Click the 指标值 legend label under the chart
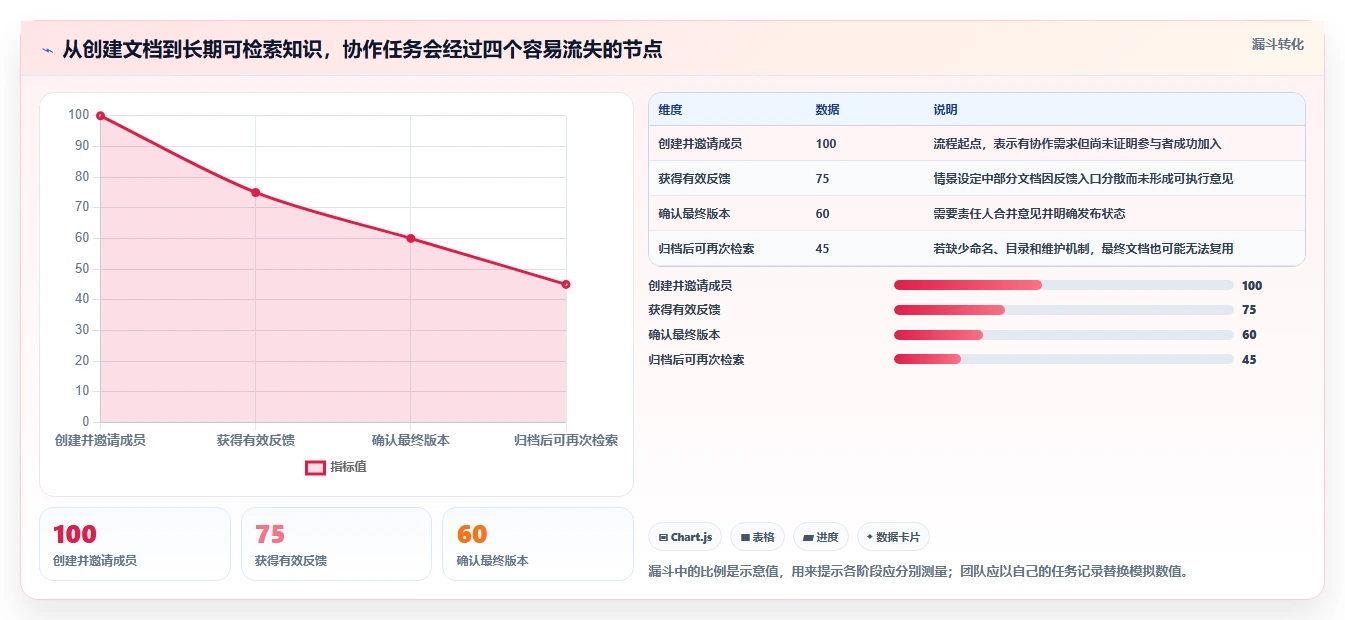Image resolution: width=1345 pixels, height=620 pixels. tap(348, 467)
